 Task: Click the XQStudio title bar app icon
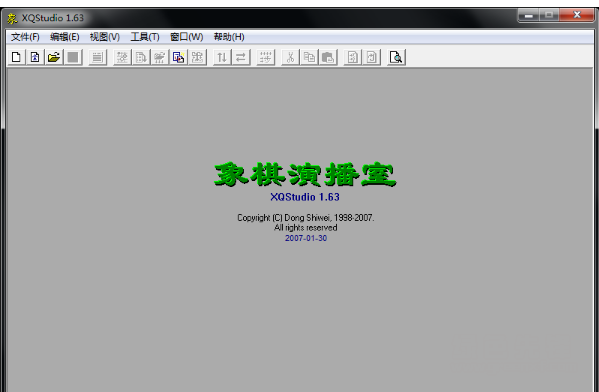pos(12,18)
